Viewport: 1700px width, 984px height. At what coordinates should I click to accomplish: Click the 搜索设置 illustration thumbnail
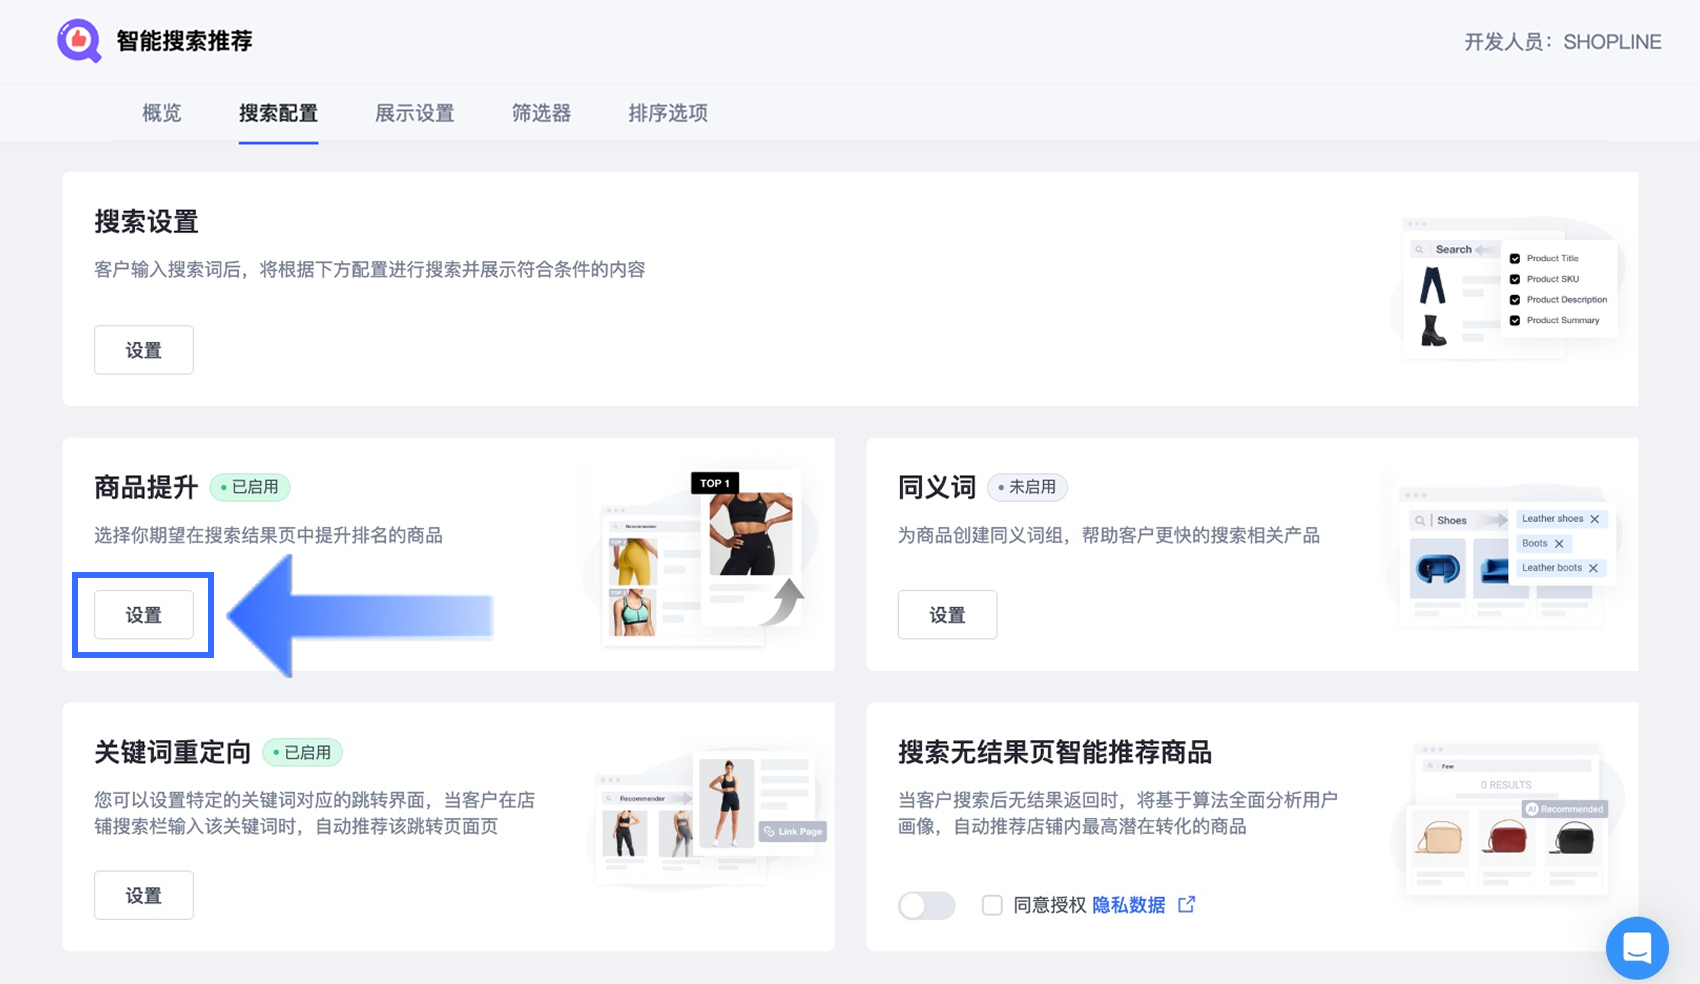(x=1506, y=288)
